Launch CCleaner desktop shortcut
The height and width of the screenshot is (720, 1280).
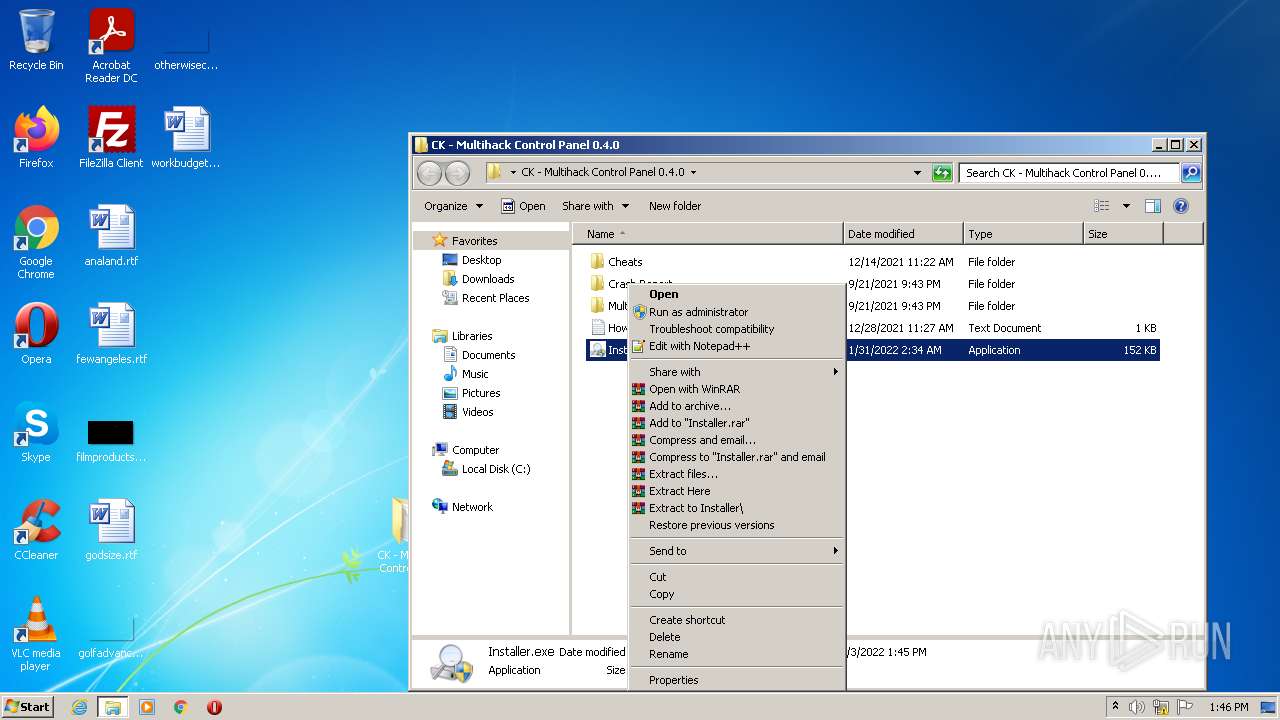(36, 530)
